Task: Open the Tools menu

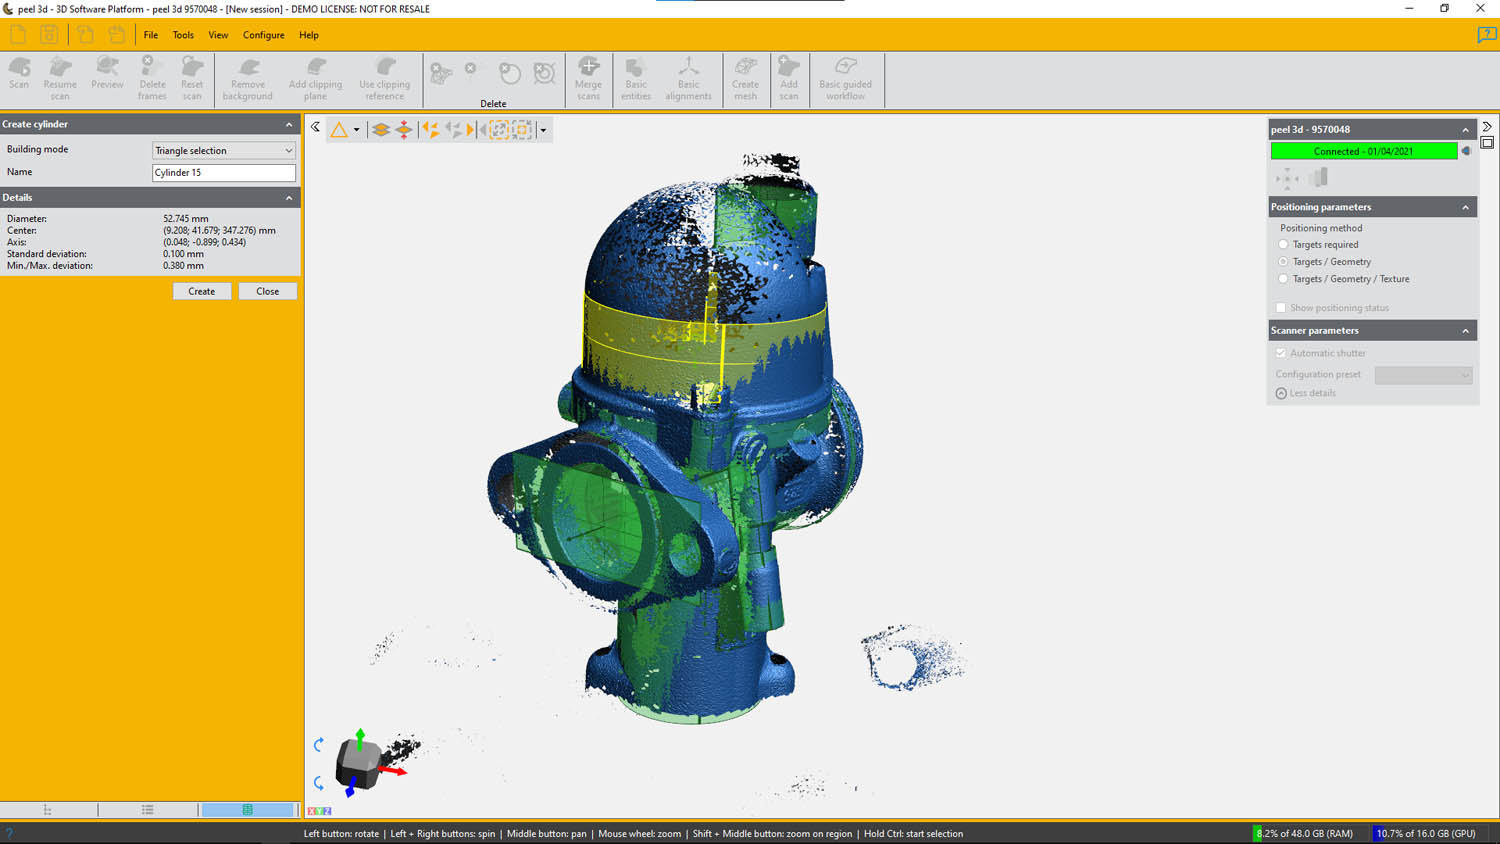Action: (183, 35)
